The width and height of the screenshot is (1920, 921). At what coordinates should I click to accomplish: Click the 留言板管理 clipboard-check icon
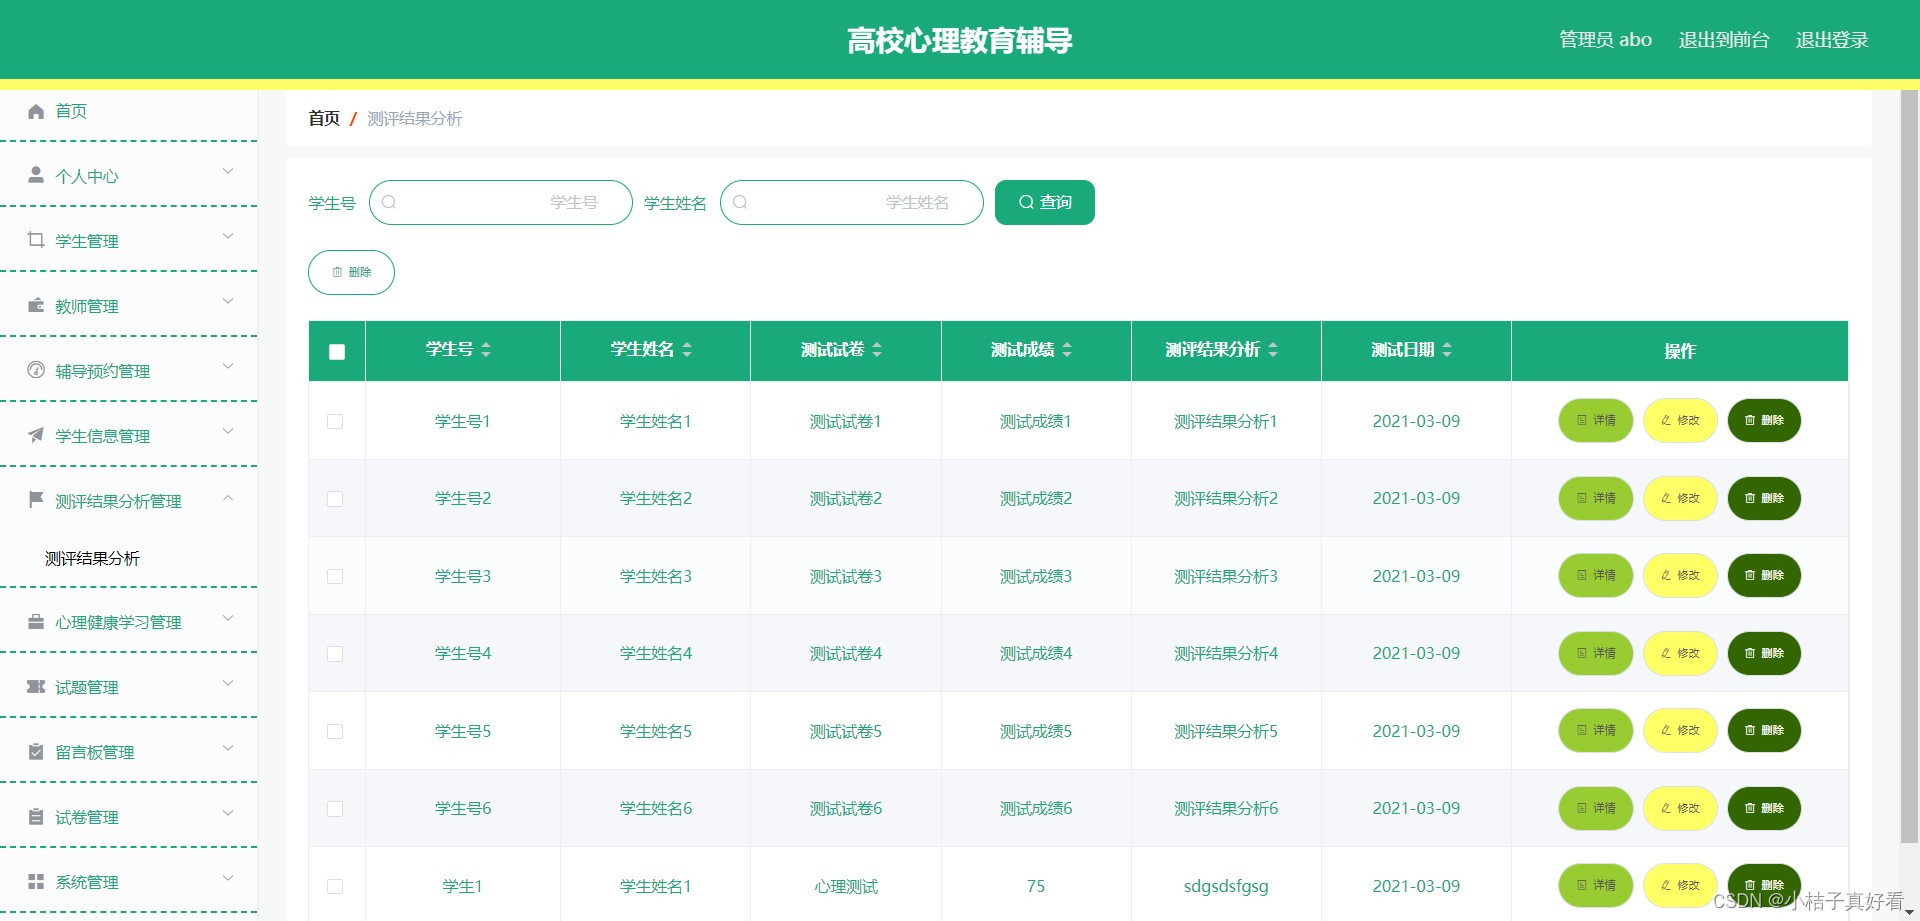point(36,751)
